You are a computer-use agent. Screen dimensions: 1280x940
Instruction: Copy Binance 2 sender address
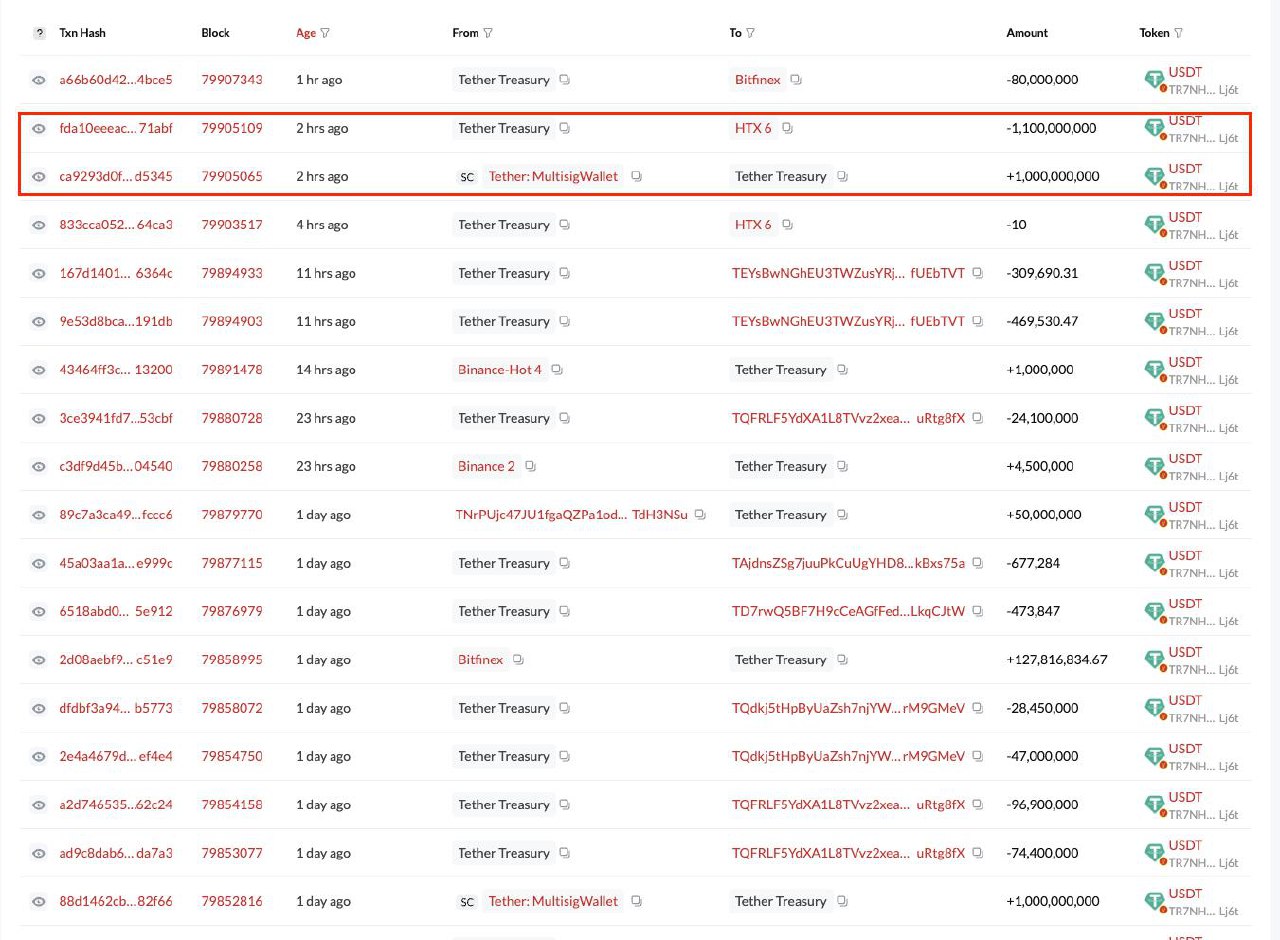coord(530,467)
